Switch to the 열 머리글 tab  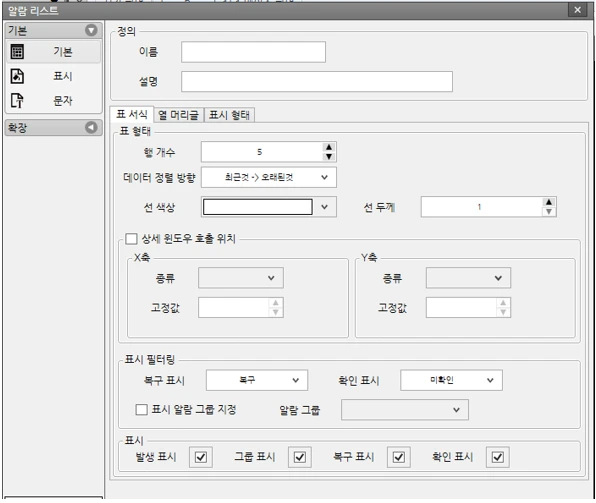(x=178, y=115)
